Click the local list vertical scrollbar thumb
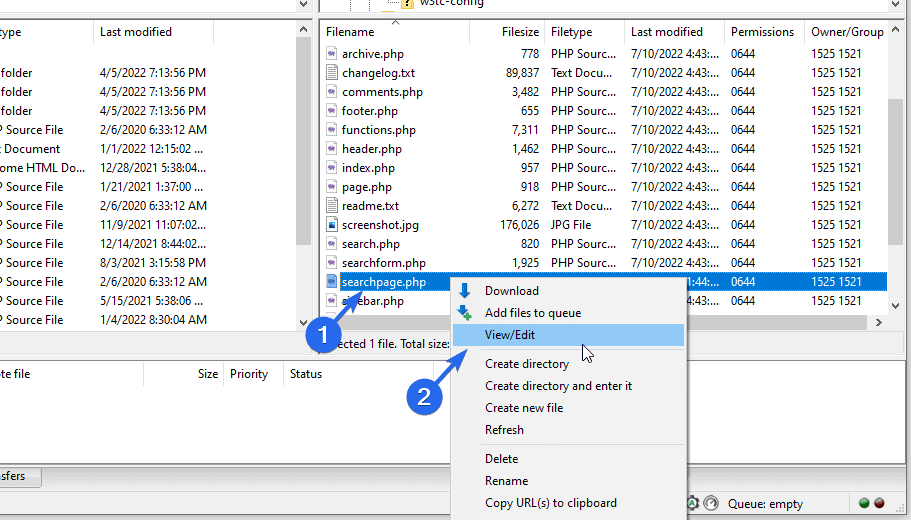The height and width of the screenshot is (520, 911). coord(303,141)
